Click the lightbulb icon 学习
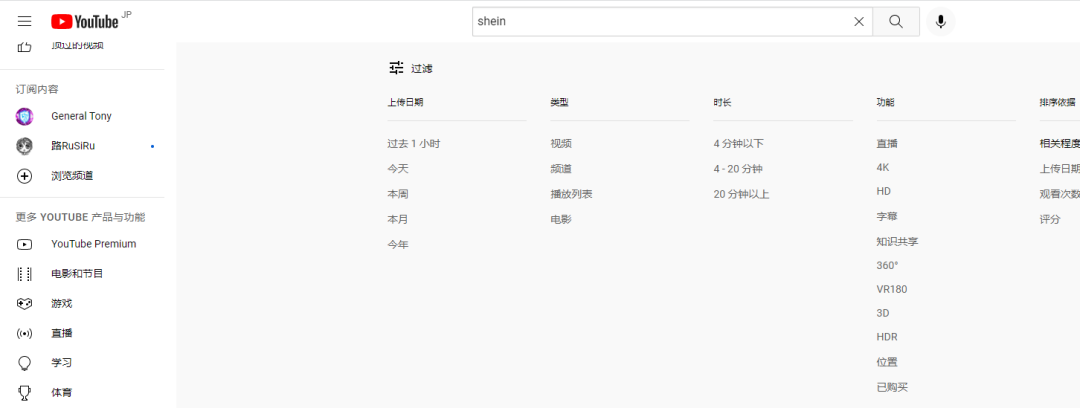The width and height of the screenshot is (1080, 408). (x=24, y=363)
